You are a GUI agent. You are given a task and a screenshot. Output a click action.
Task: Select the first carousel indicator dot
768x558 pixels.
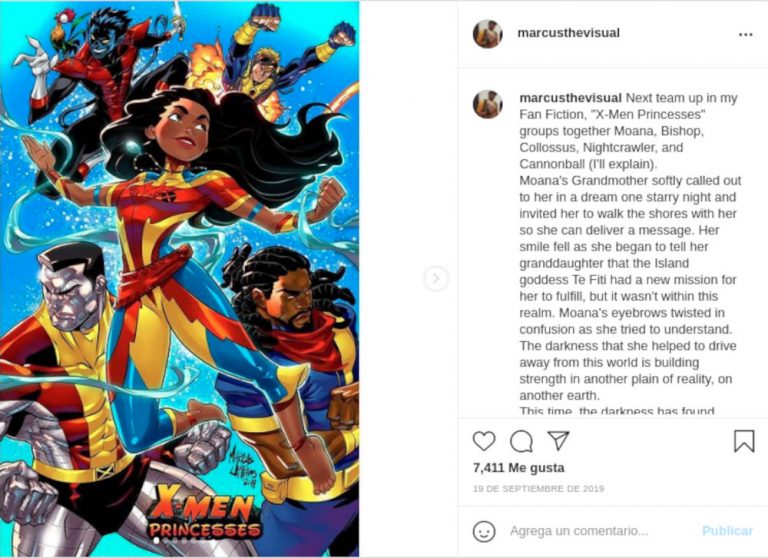(157, 540)
